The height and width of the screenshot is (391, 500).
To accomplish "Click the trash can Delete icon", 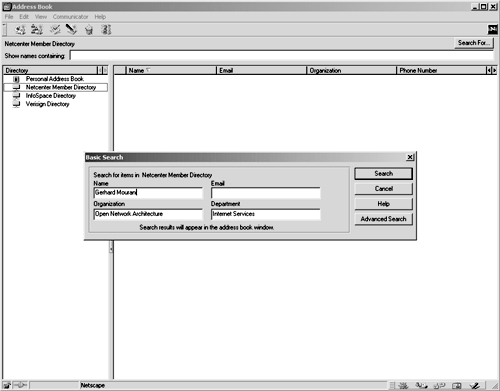I will point(89,30).
